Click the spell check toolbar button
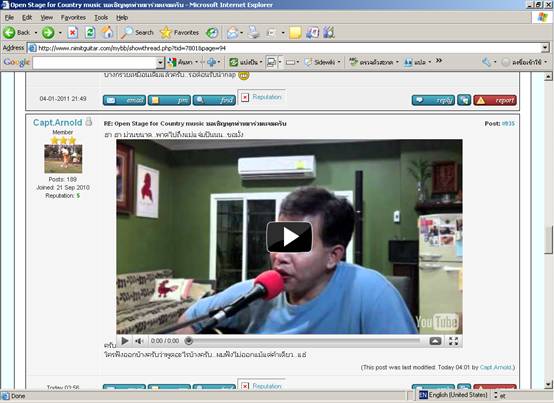Screen dimensions: 554x403 coord(371,62)
